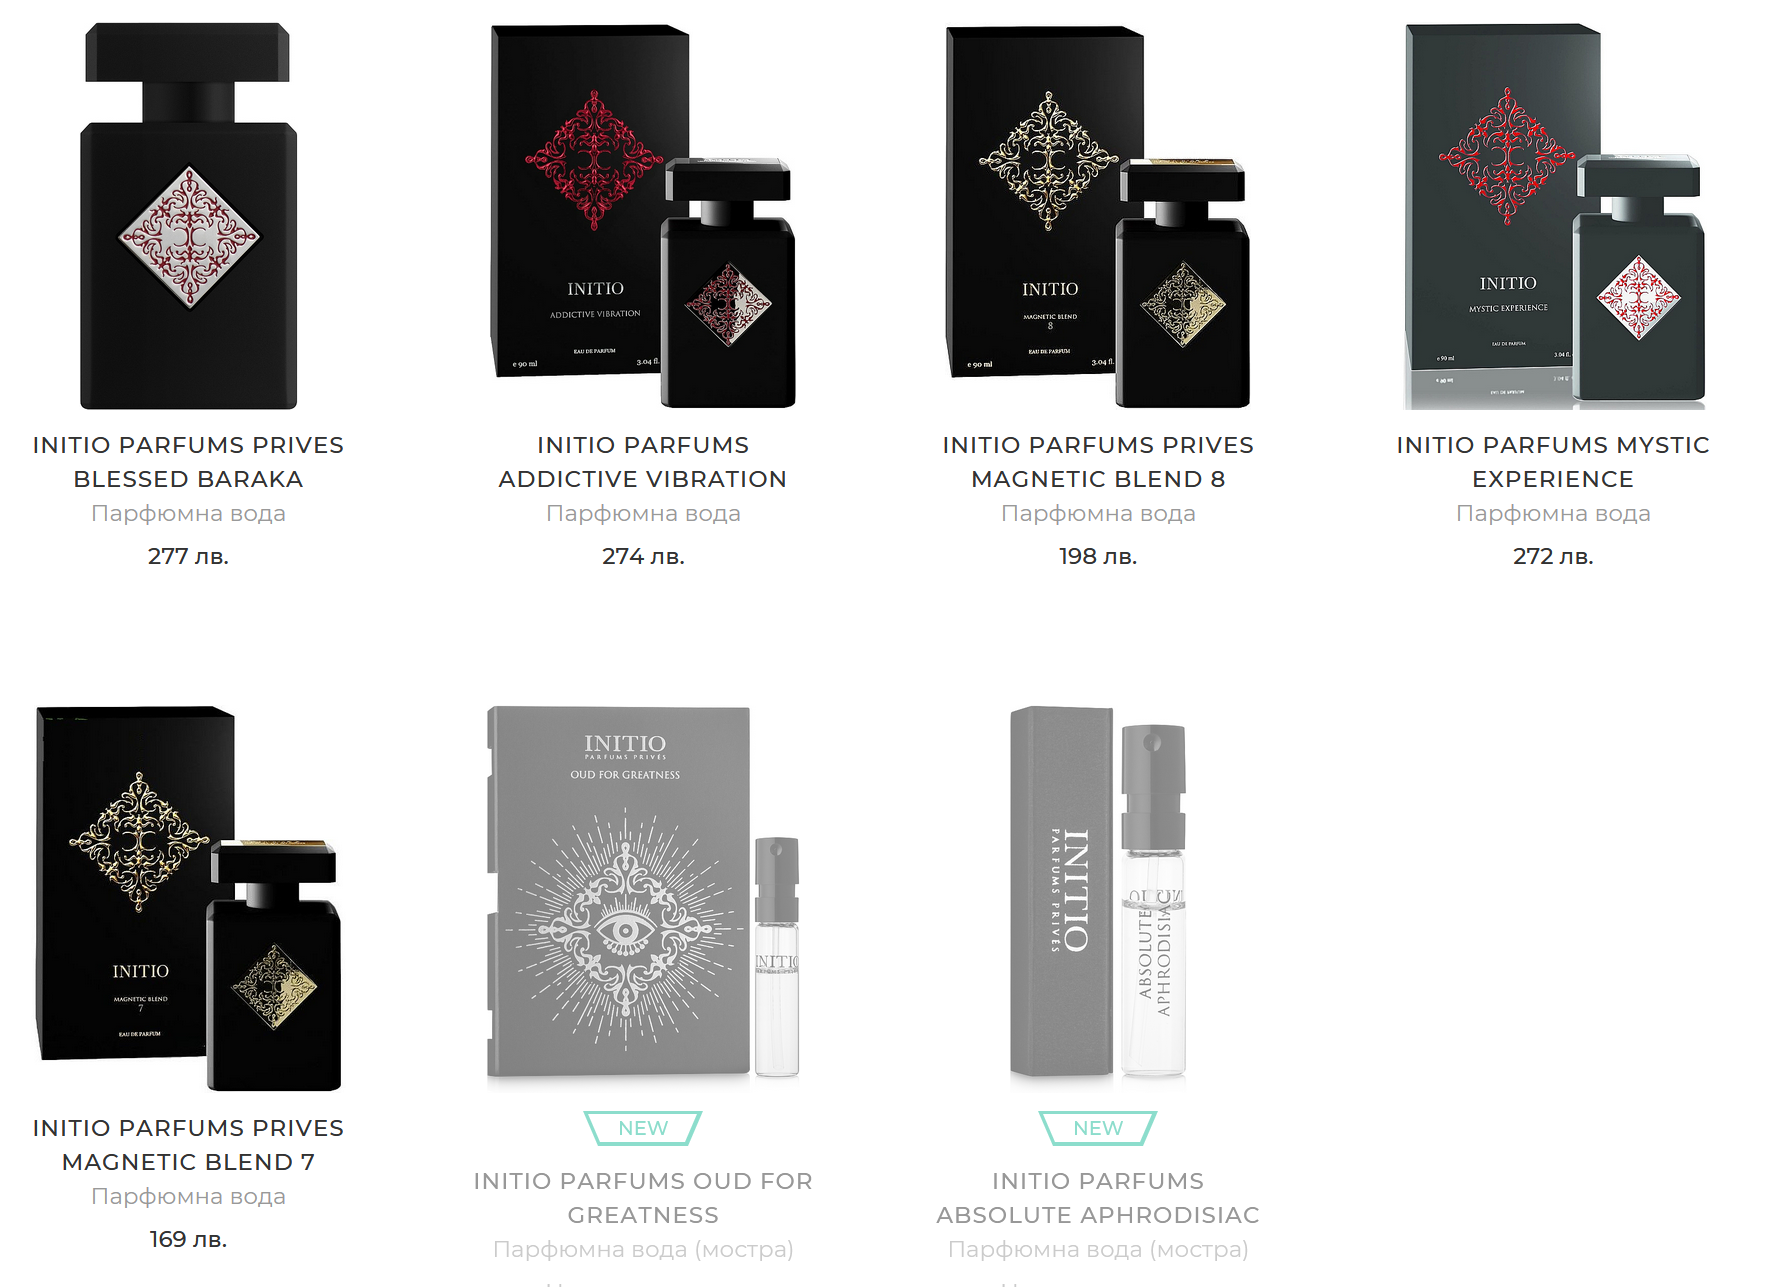Click the Initio Parfums Prives Magnetic Blend 7 title
Viewport: 1770px width, 1287px height.
tap(188, 1145)
